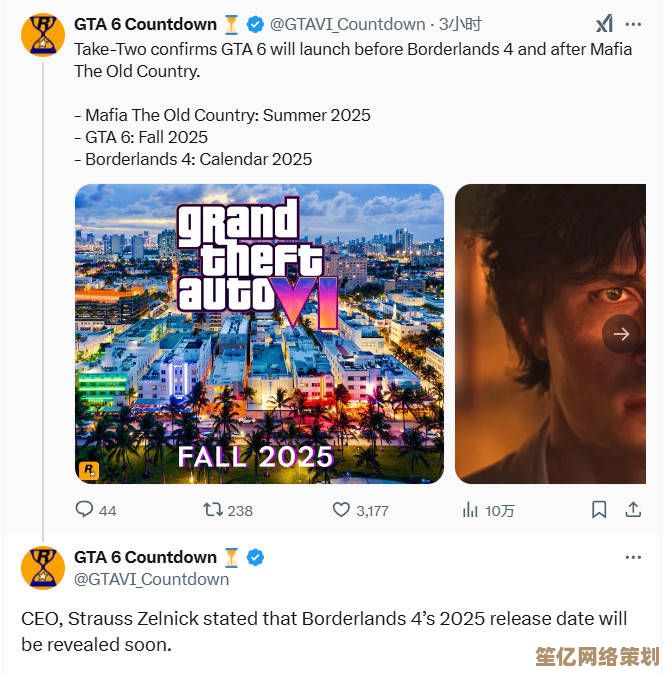Image resolution: width=666 pixels, height=675 pixels.
Task: Open the Grand Theft Auto VI image
Action: pos(259,334)
